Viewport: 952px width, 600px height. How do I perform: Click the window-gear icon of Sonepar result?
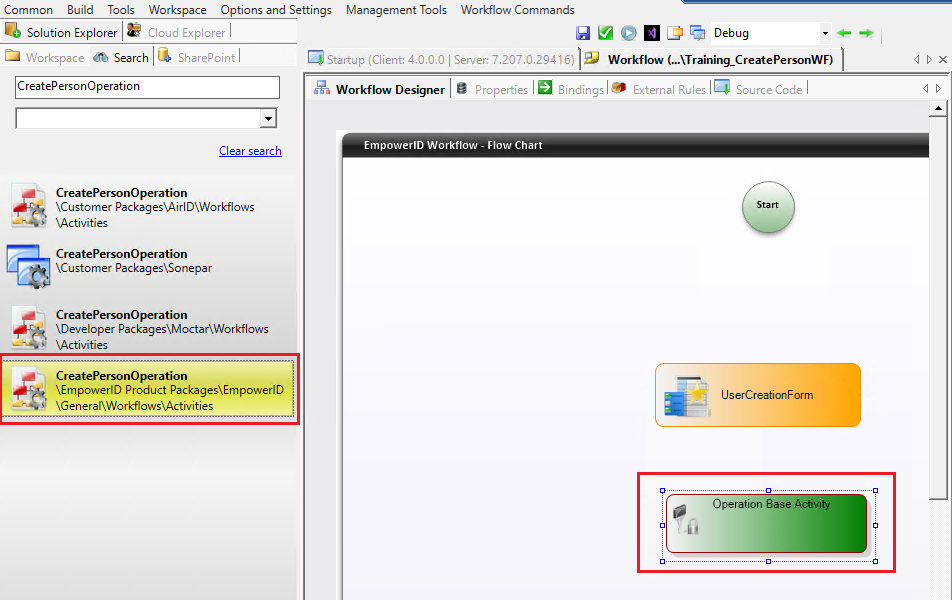(29, 266)
